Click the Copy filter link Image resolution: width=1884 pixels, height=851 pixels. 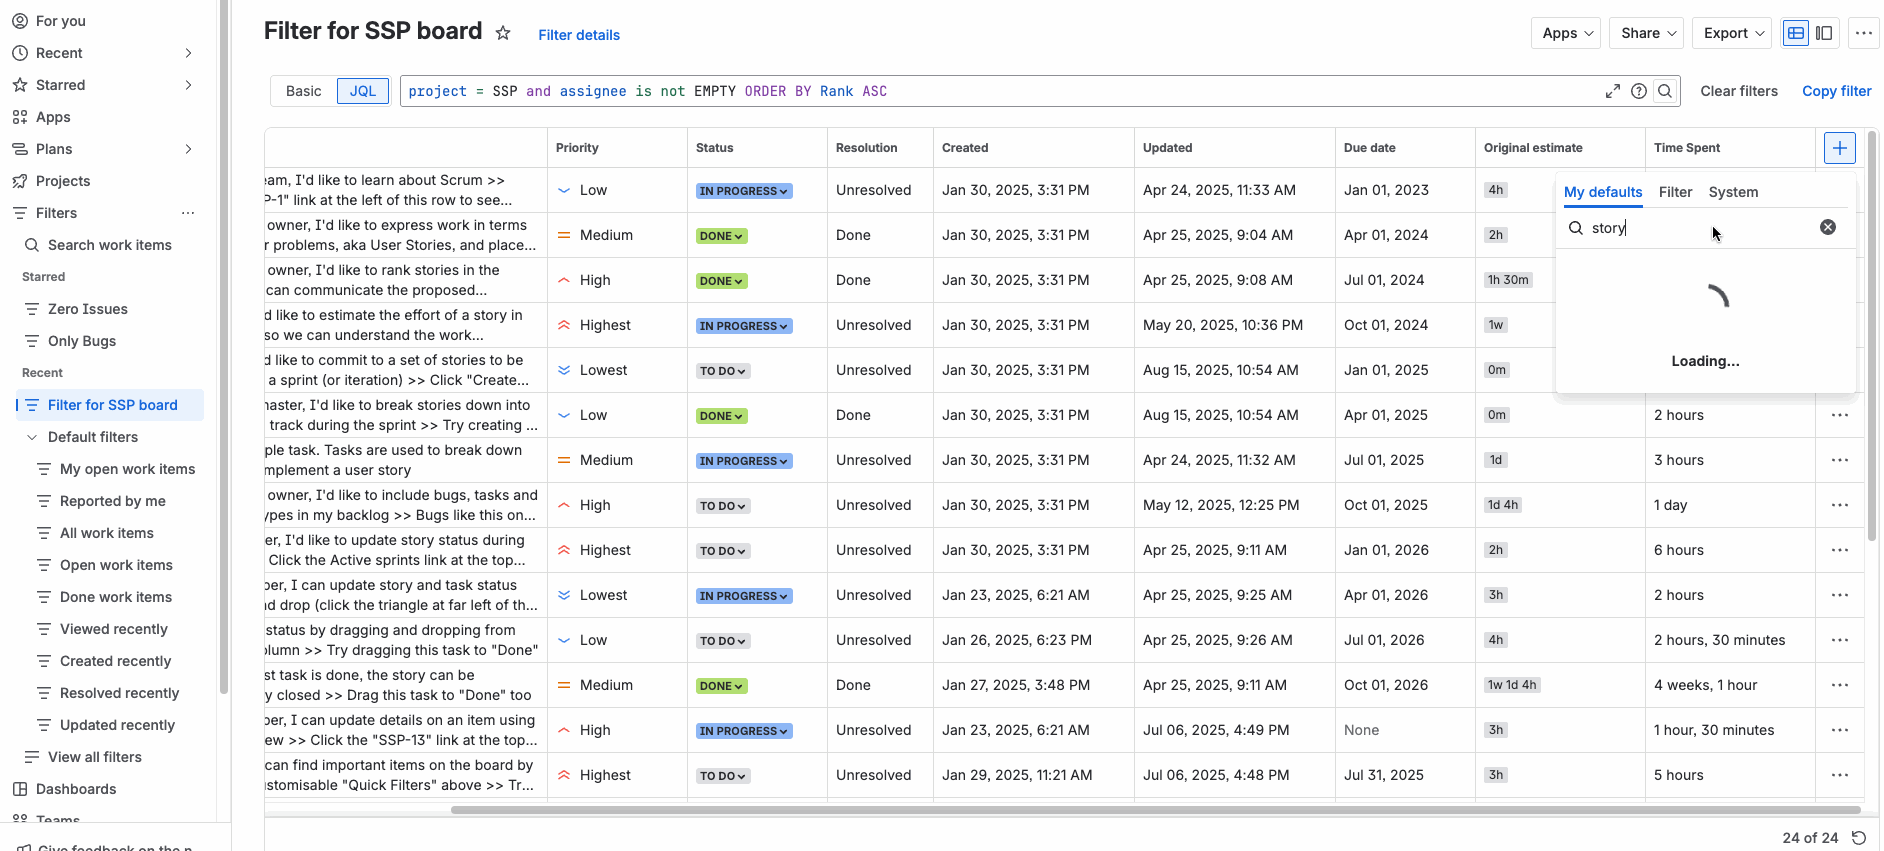(x=1836, y=91)
